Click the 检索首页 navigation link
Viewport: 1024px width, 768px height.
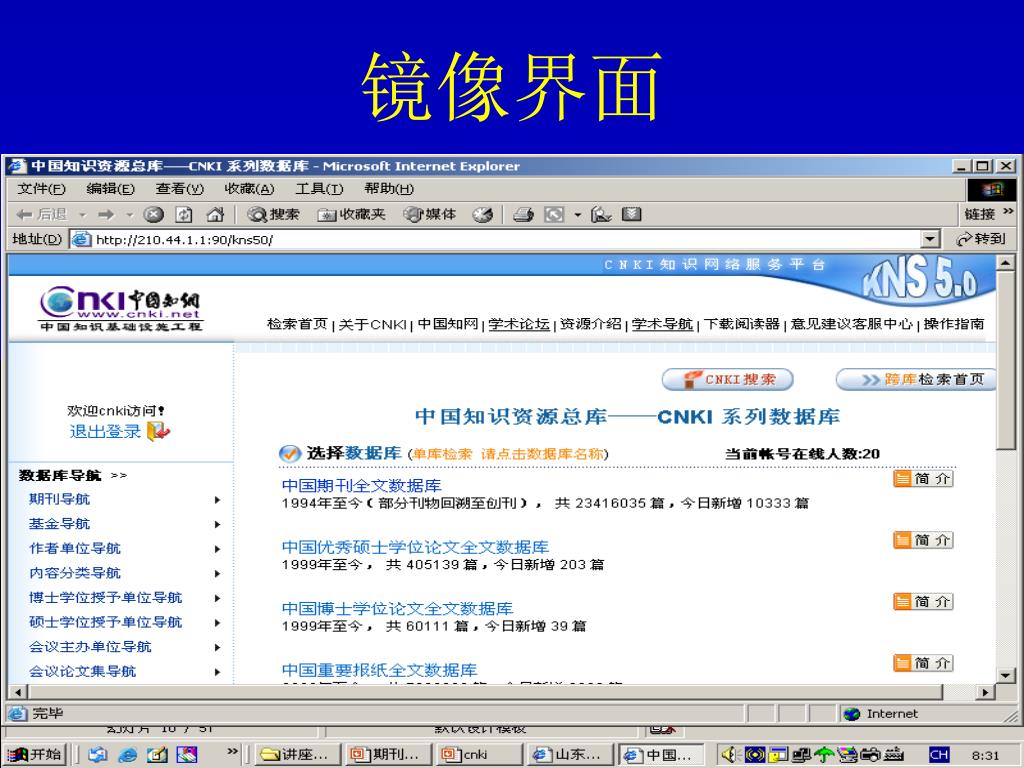297,323
